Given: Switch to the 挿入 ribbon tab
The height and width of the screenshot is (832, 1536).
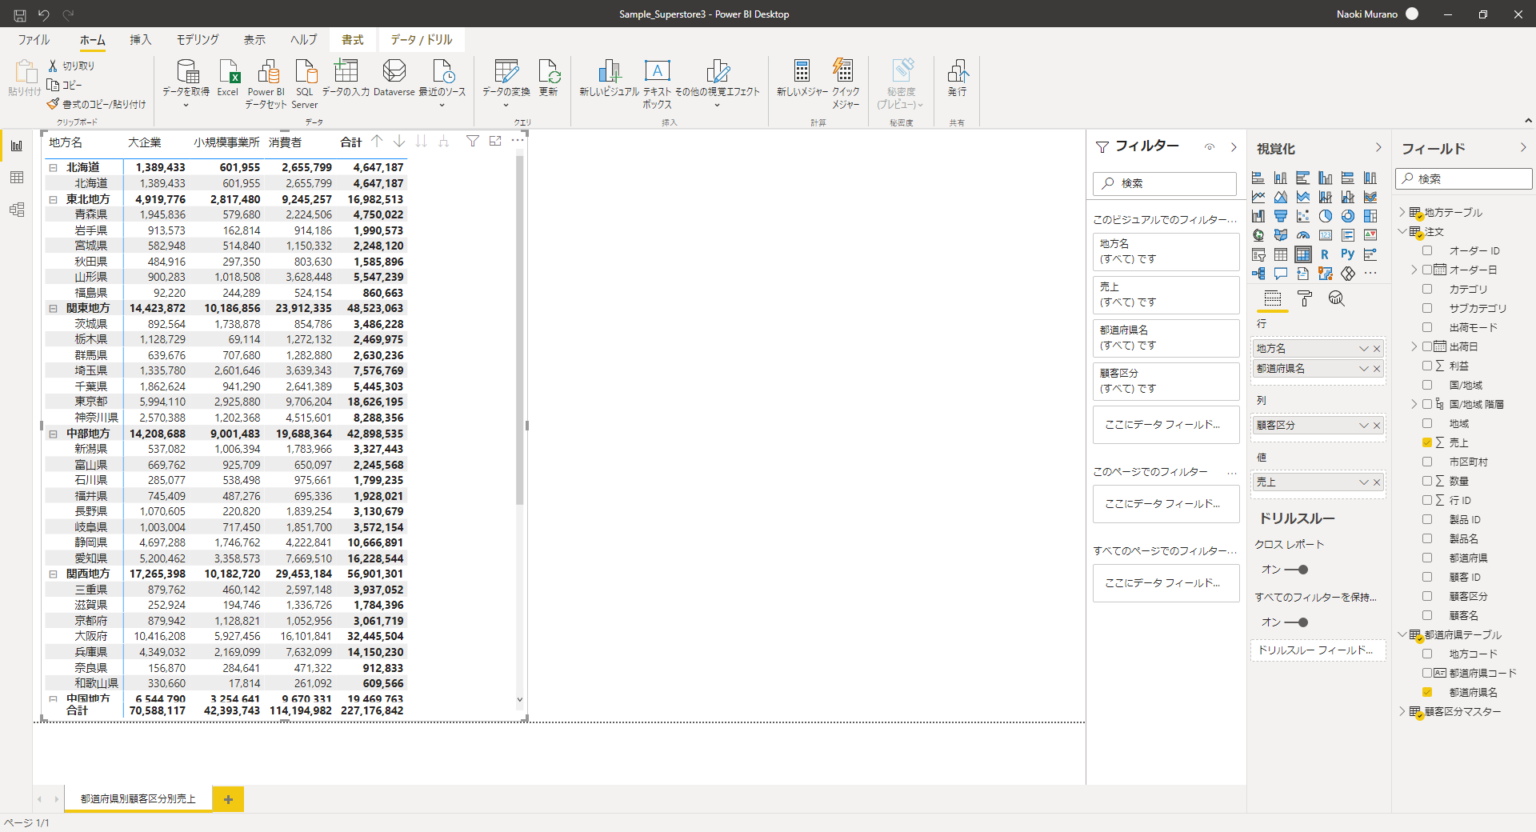Looking at the screenshot, I should (x=140, y=40).
